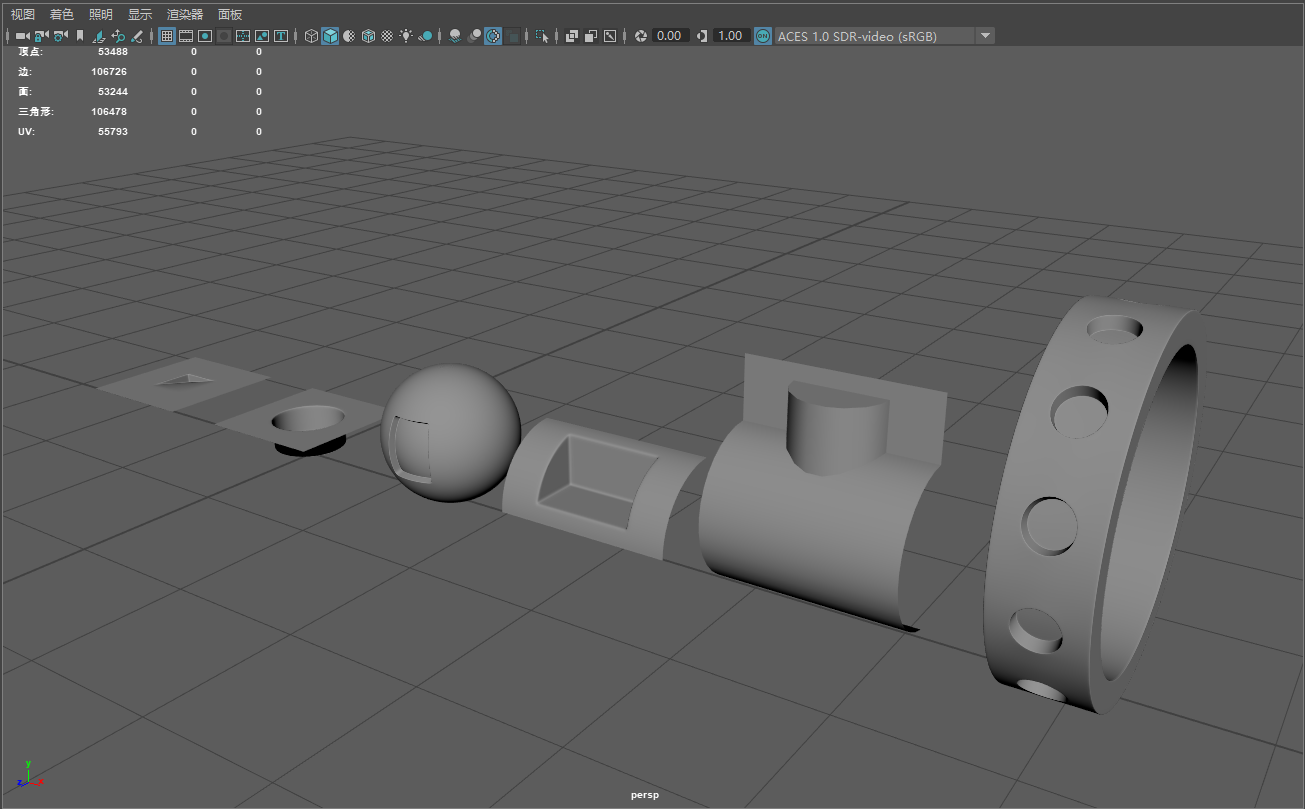Click Use All Lights bulb icon
The width and height of the screenshot is (1305, 809).
coord(407,36)
